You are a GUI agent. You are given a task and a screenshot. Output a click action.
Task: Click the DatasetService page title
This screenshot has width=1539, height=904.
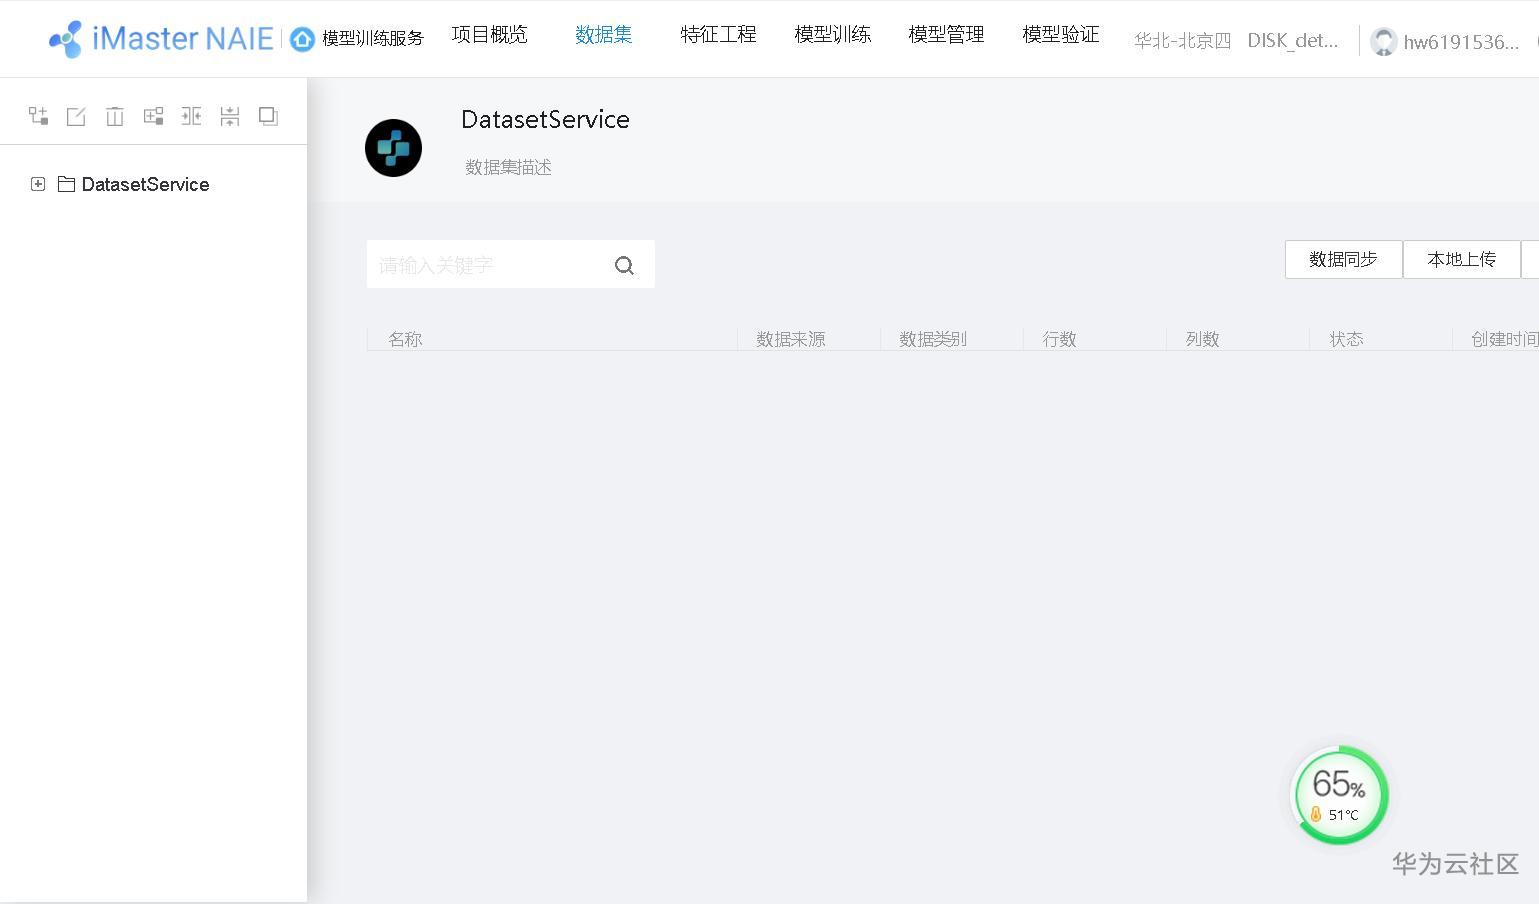tap(545, 120)
